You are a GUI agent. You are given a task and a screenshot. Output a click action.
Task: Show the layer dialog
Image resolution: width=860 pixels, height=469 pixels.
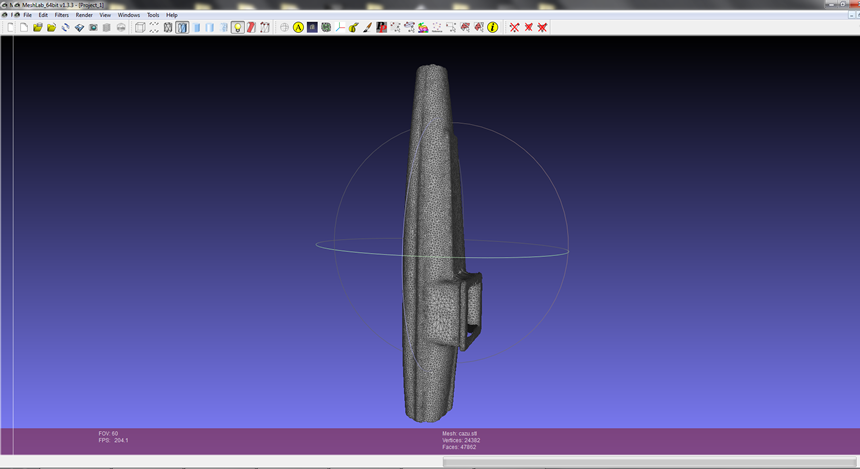point(107,27)
